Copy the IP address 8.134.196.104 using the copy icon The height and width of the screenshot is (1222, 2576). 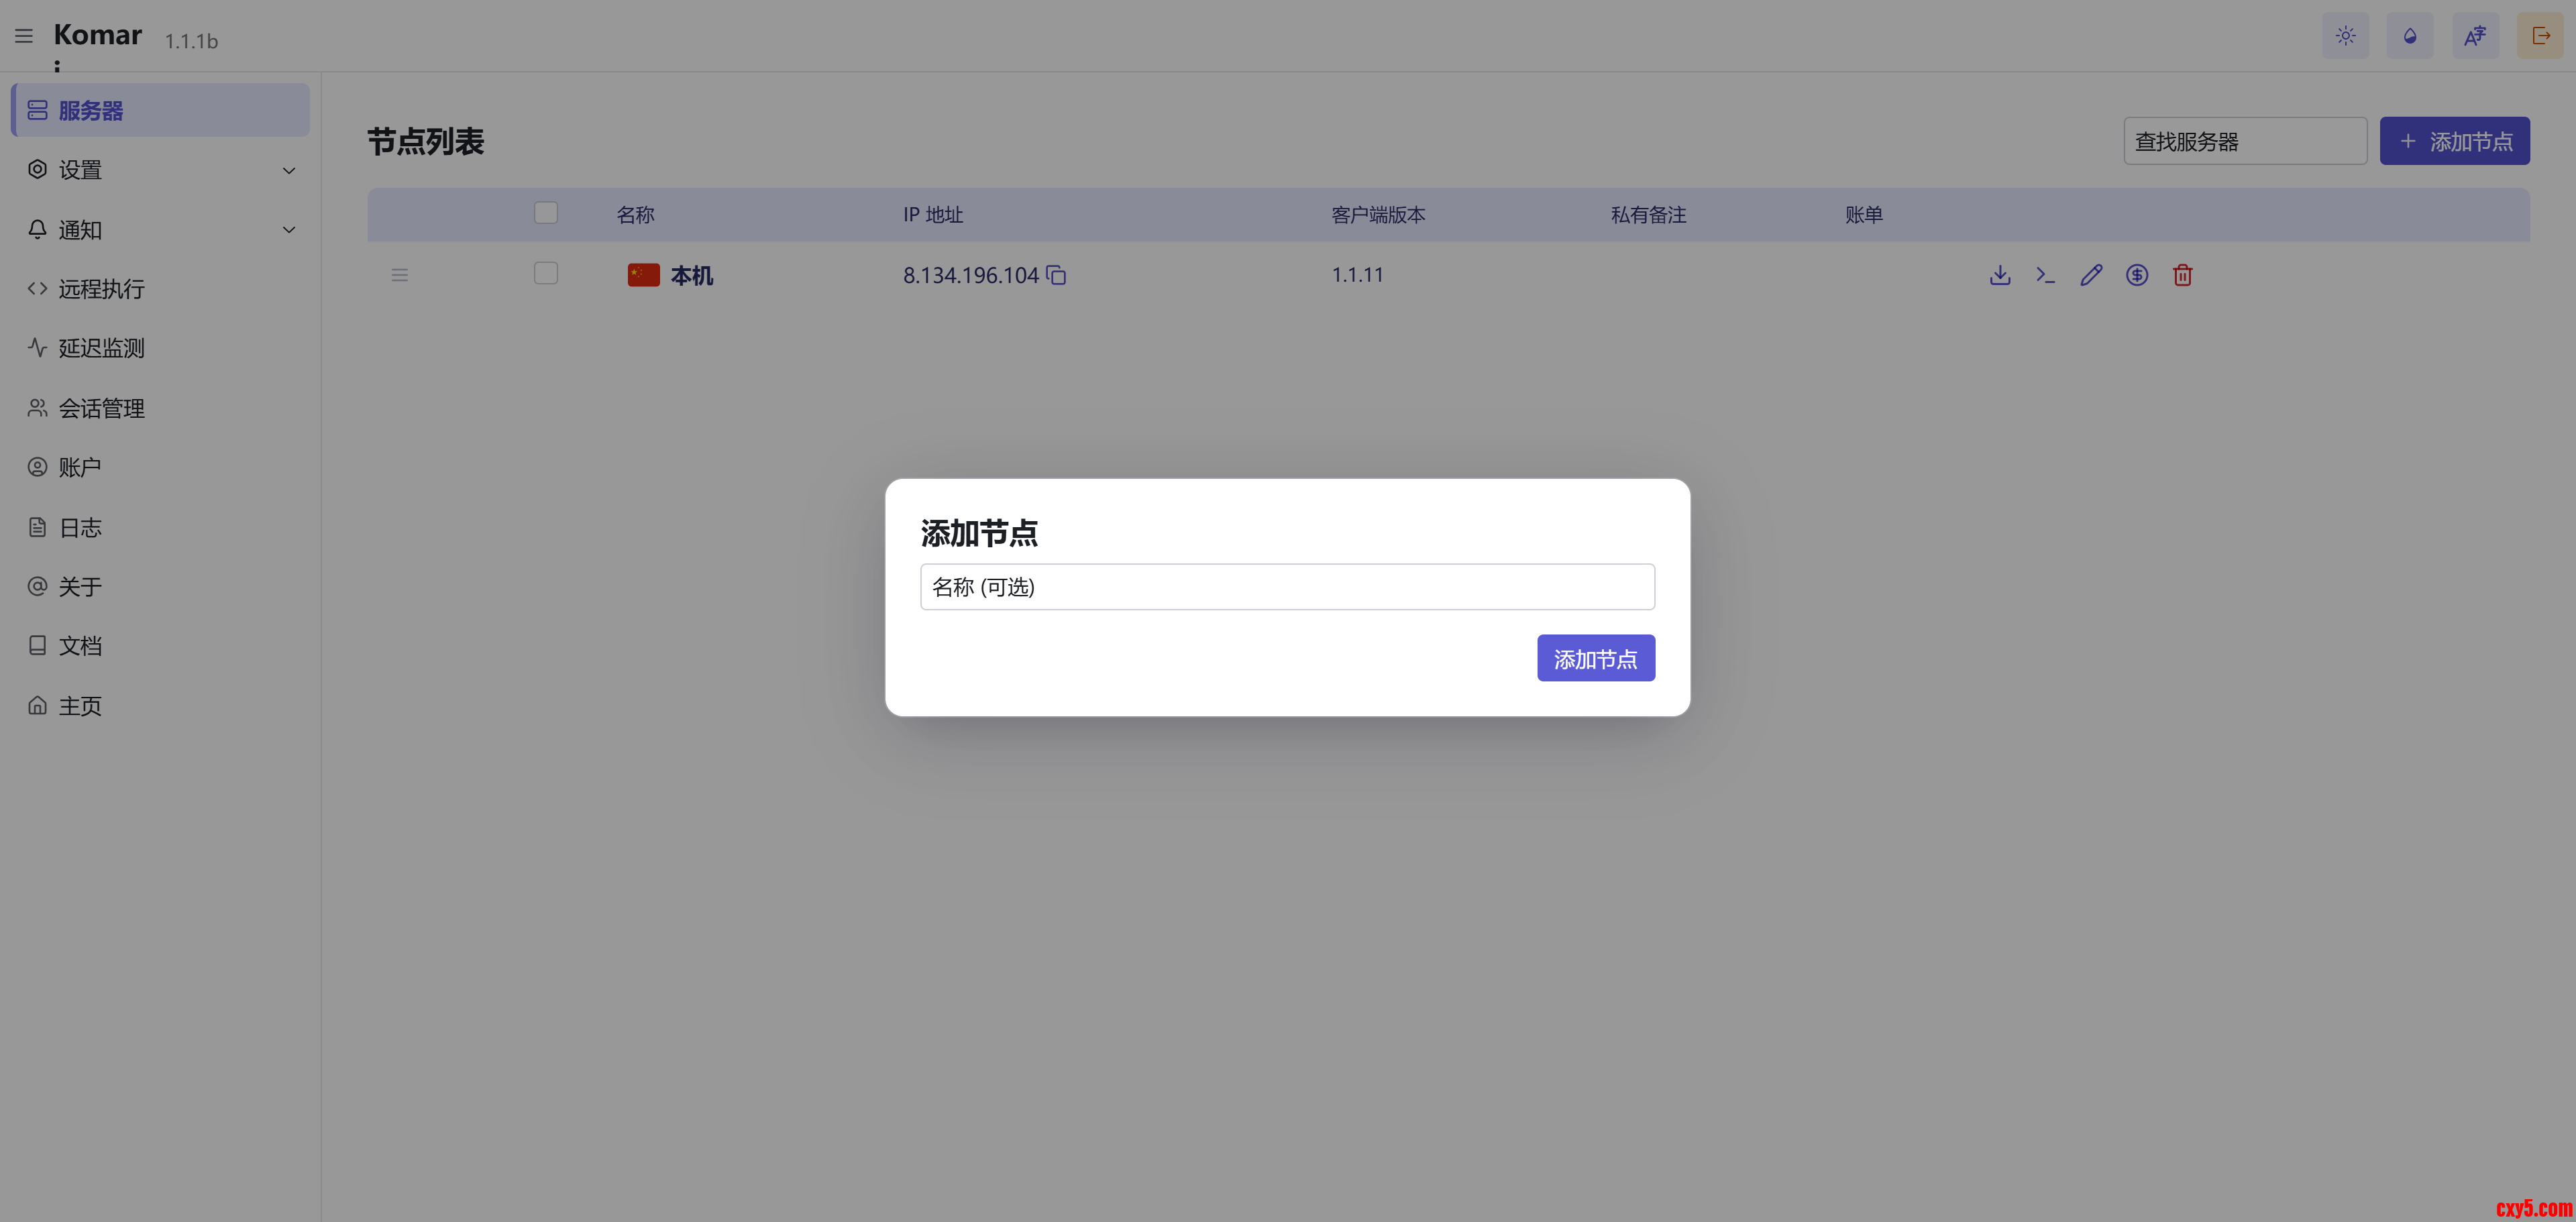coord(1056,275)
